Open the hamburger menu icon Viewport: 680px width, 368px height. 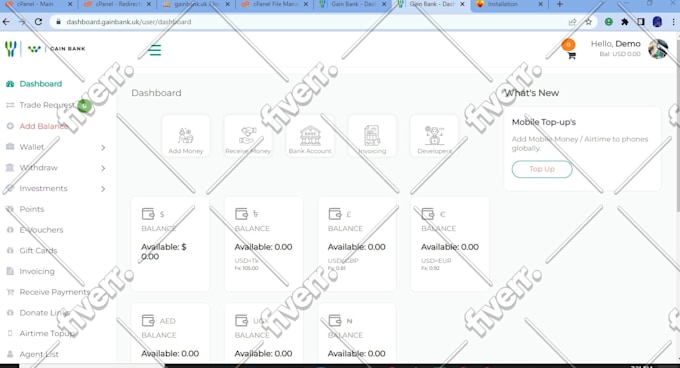point(154,50)
